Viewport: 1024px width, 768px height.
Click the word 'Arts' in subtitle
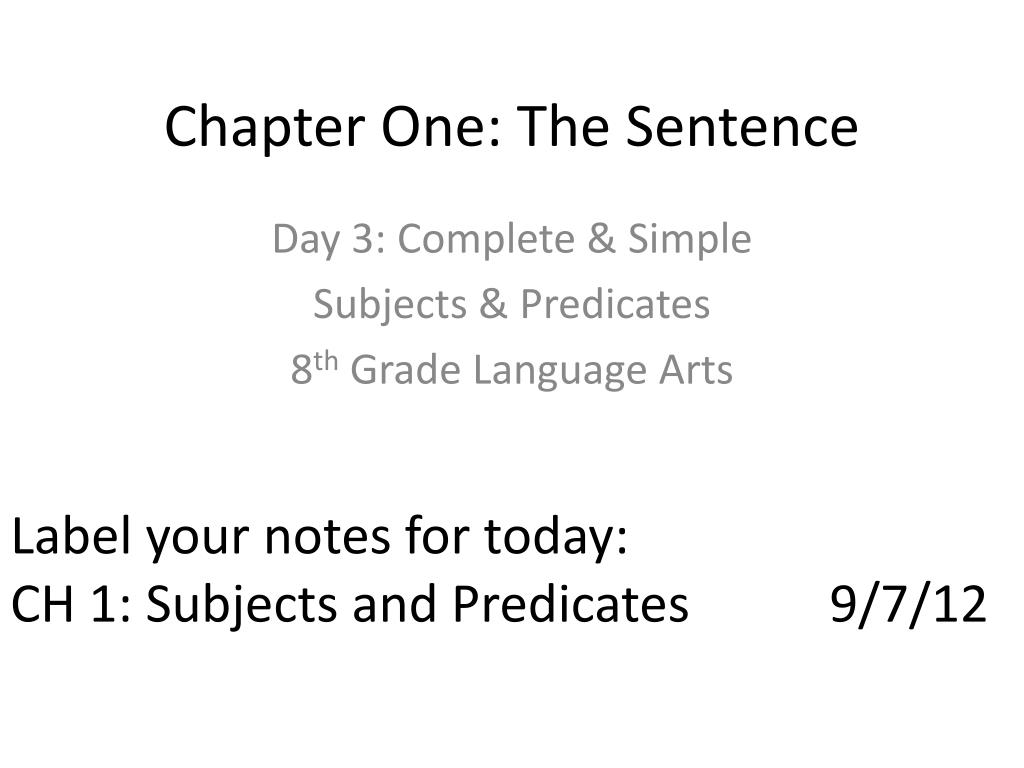pyautogui.click(x=696, y=370)
